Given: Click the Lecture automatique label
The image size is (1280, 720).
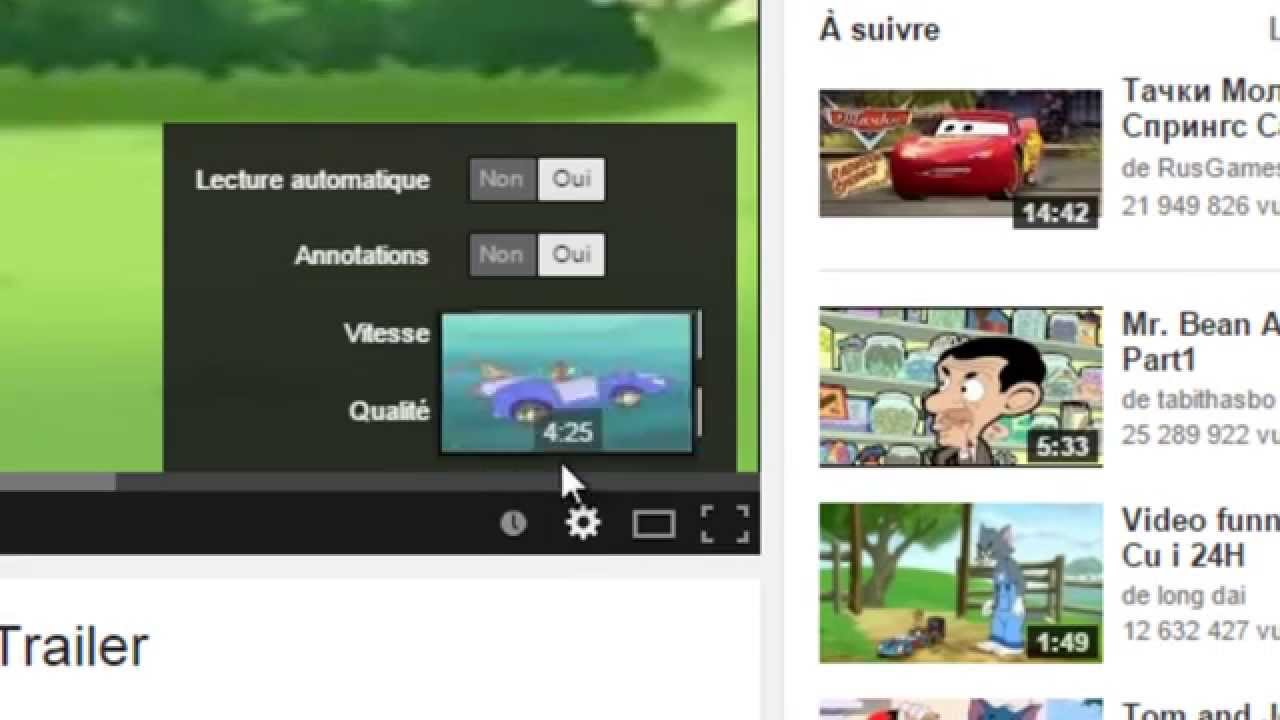Looking at the screenshot, I should click(x=312, y=180).
